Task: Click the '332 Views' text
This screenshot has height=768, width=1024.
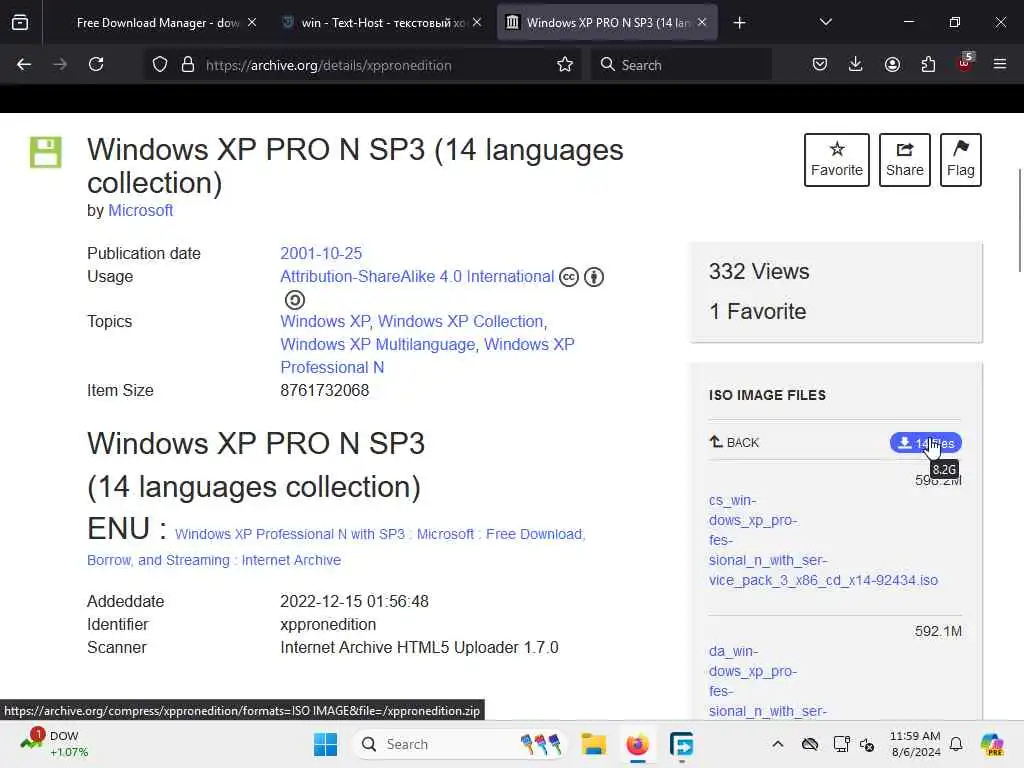Action: click(759, 272)
